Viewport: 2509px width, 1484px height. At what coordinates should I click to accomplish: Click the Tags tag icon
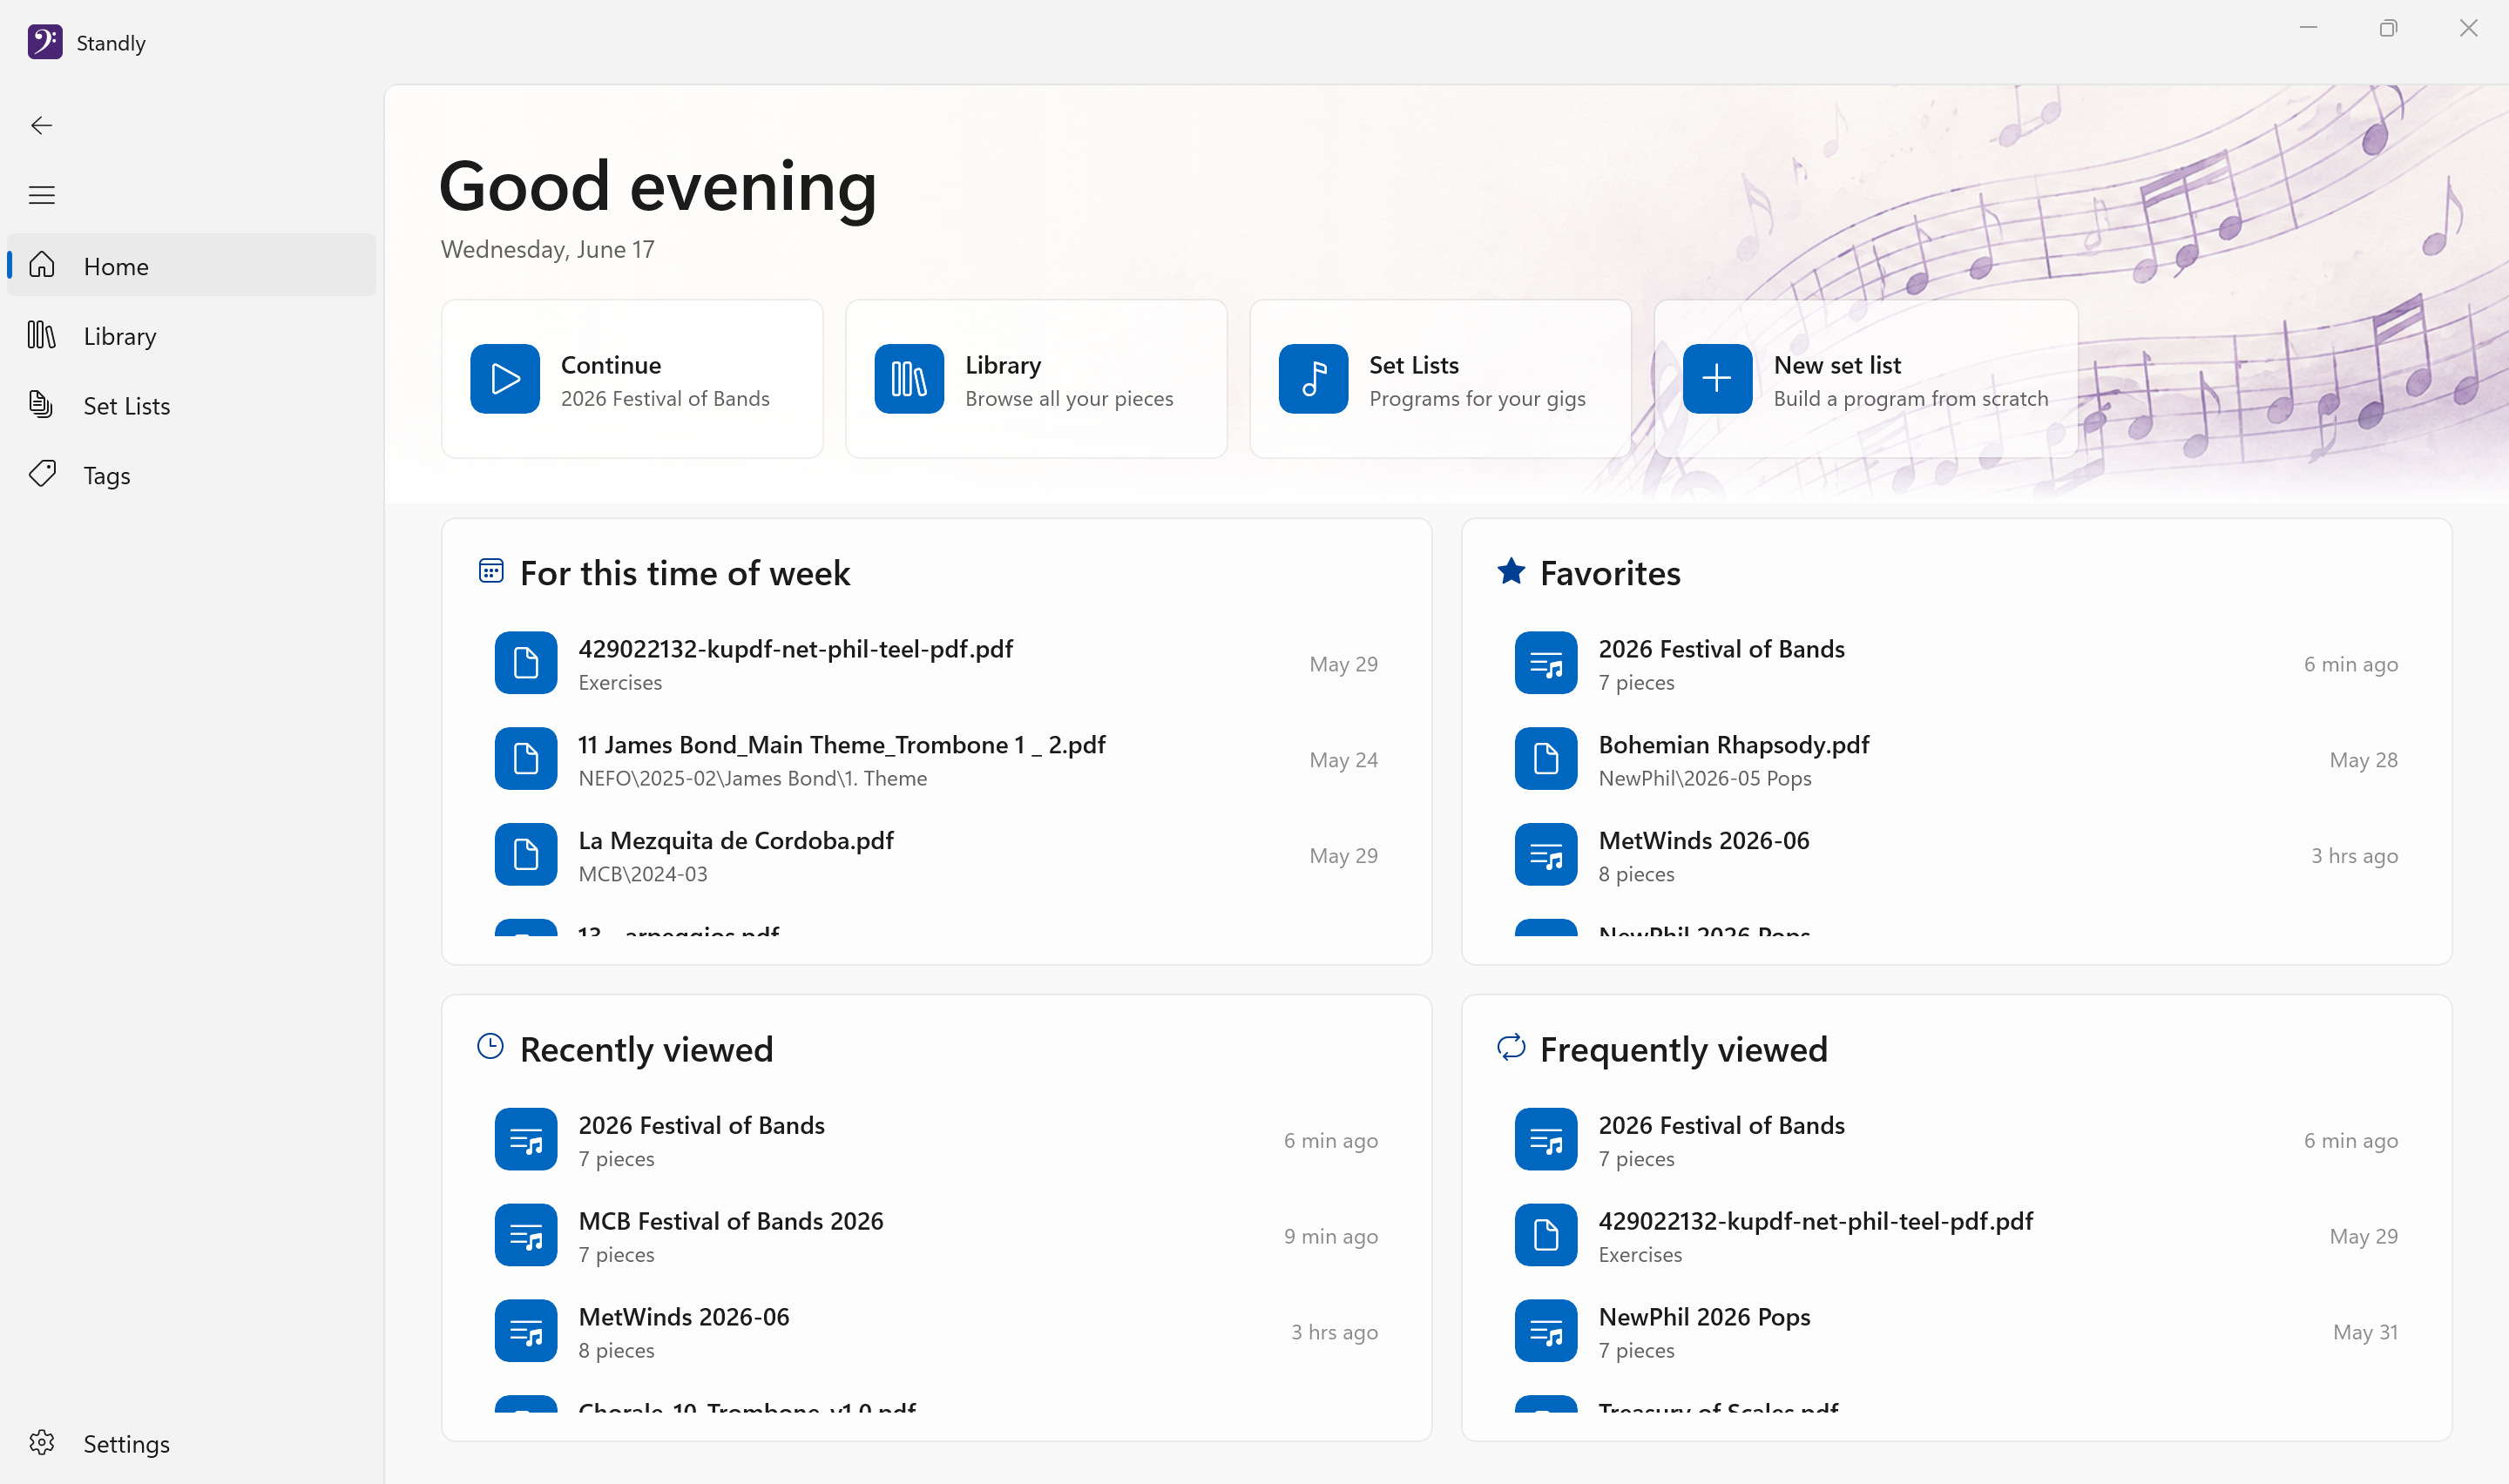(42, 474)
